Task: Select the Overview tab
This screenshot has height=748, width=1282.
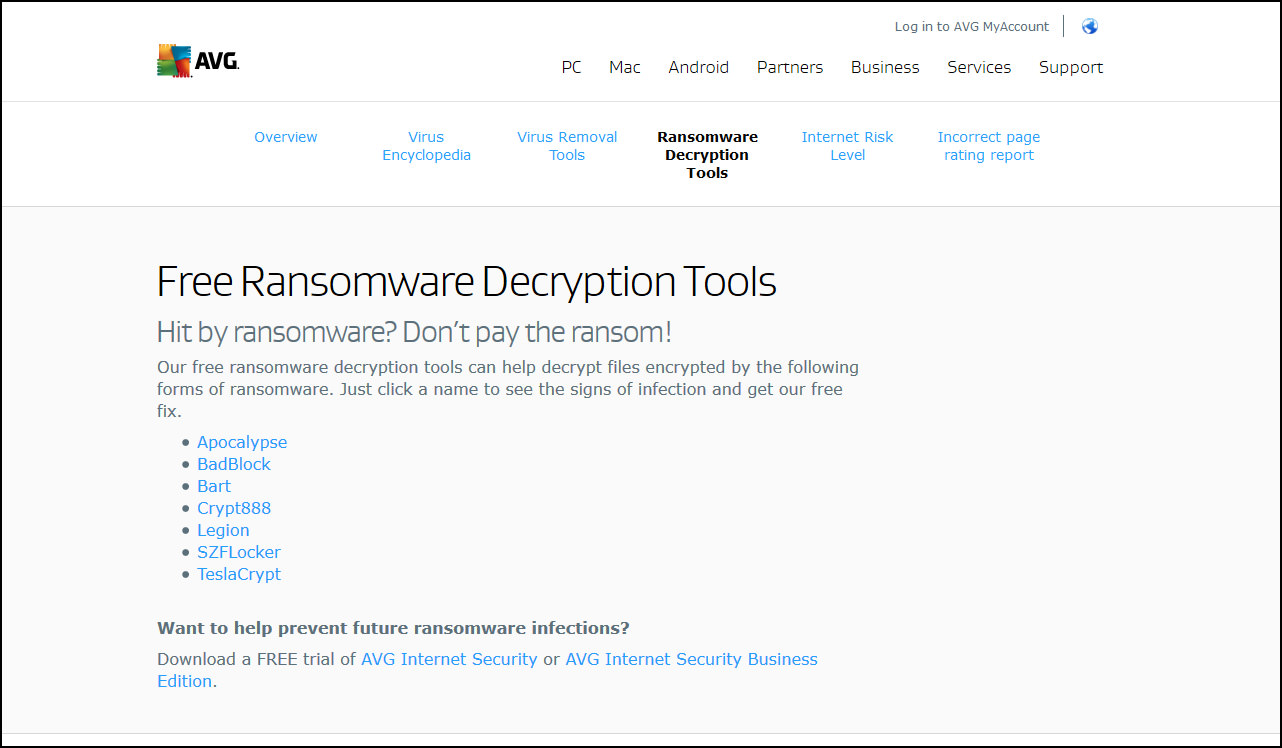Action: (285, 137)
